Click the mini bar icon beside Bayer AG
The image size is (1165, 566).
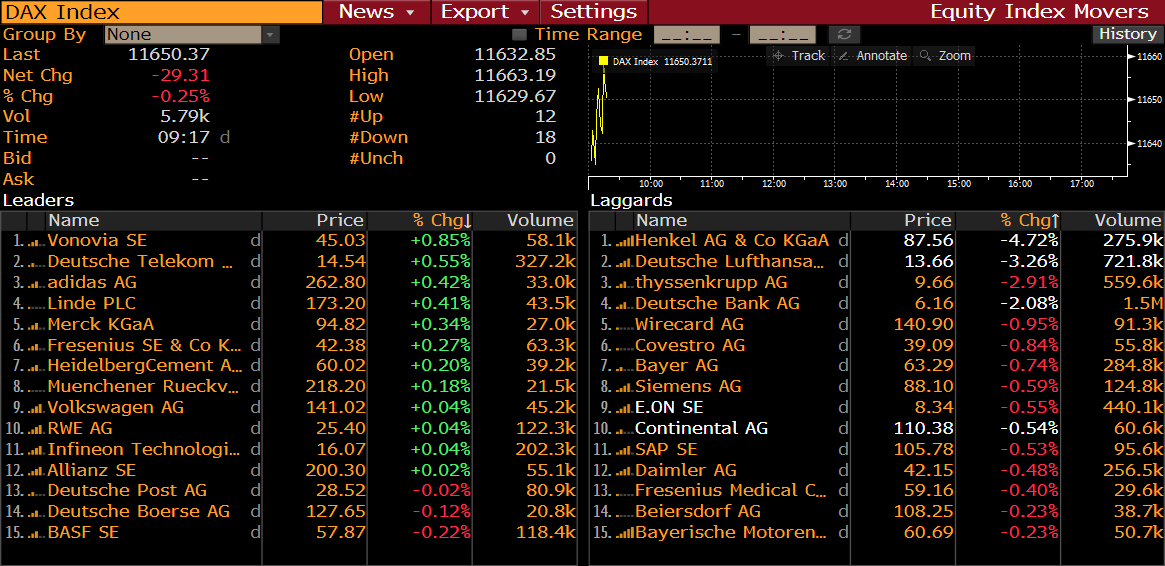point(625,366)
